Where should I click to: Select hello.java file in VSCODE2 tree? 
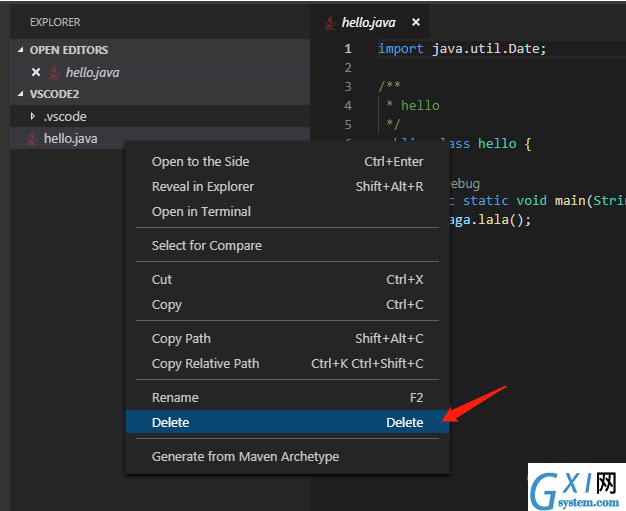pyautogui.click(x=160, y=138)
